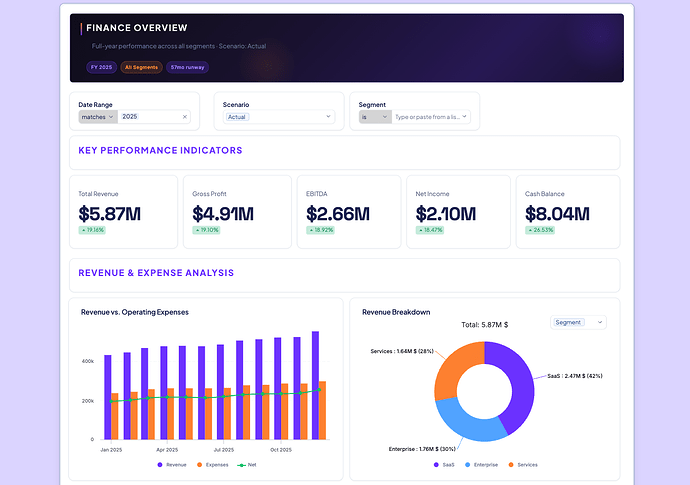
Task: Expand the Scenario Actual dropdown
Action: pos(279,117)
